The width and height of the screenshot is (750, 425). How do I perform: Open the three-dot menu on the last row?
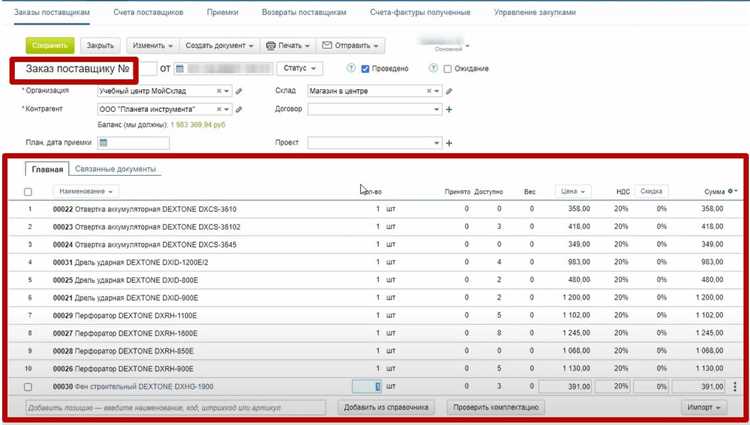click(x=736, y=387)
